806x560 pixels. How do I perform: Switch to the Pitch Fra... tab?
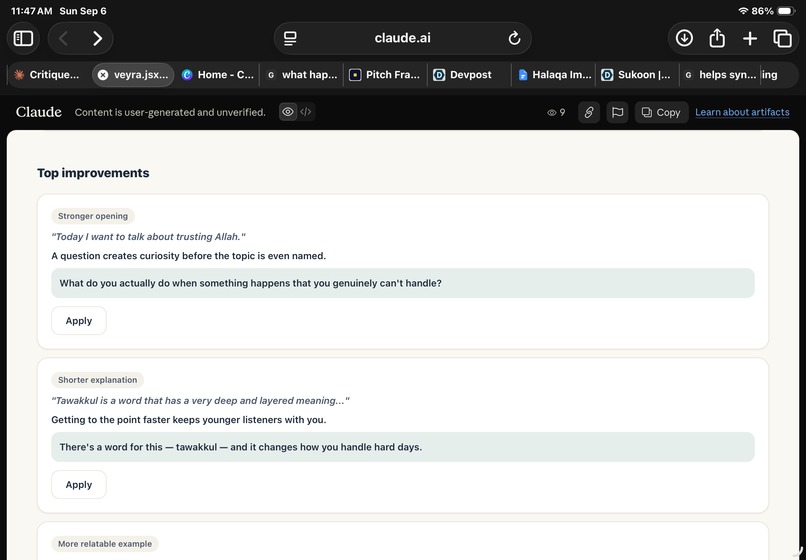[x=386, y=75]
